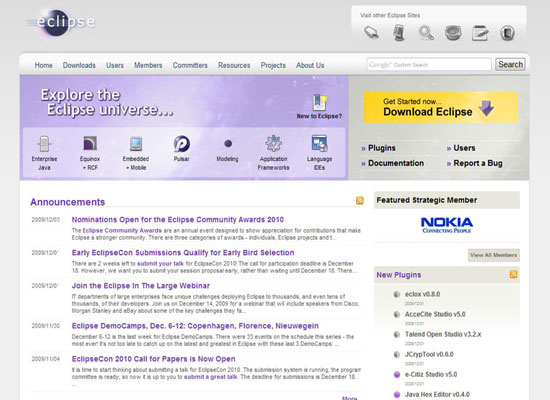Click the Featured Strategic Member heading
Viewport: 550px width, 400px height.
[427, 200]
